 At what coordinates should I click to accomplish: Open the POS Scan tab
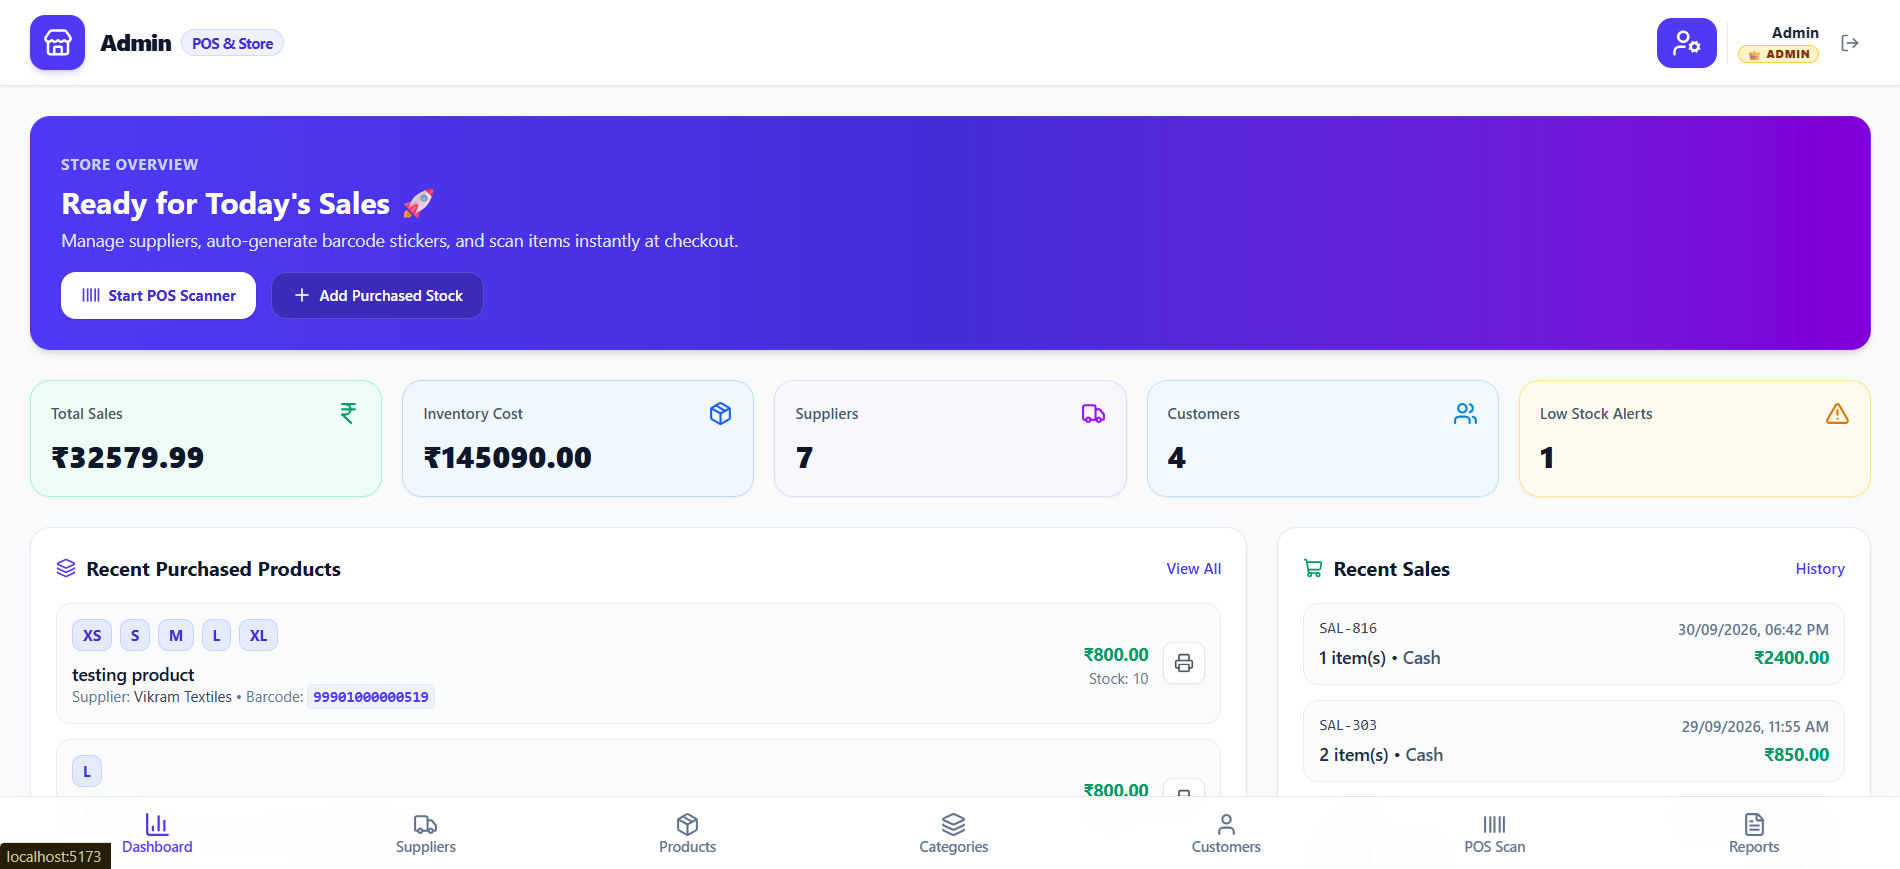[x=1495, y=834]
